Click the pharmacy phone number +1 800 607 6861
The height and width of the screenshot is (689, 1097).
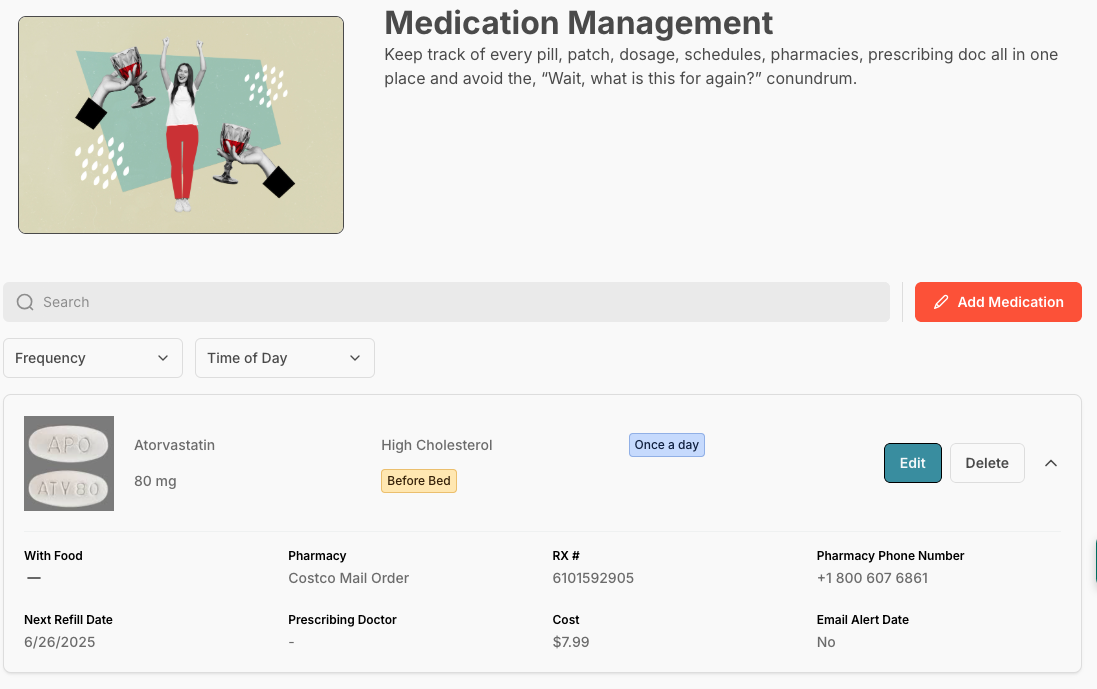[872, 578]
